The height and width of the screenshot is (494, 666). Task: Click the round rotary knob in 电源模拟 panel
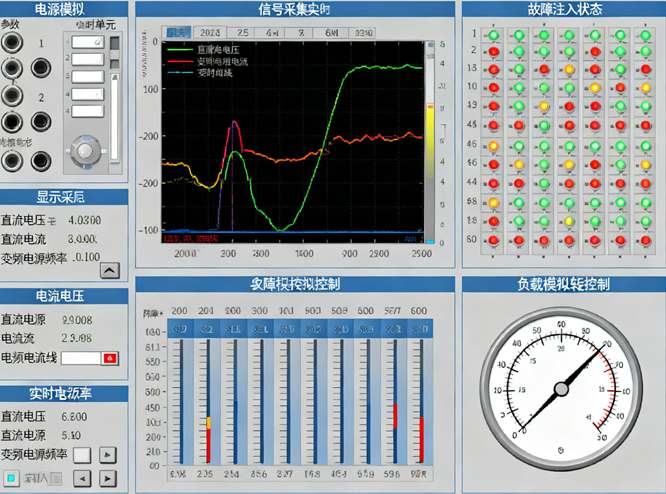click(x=86, y=150)
